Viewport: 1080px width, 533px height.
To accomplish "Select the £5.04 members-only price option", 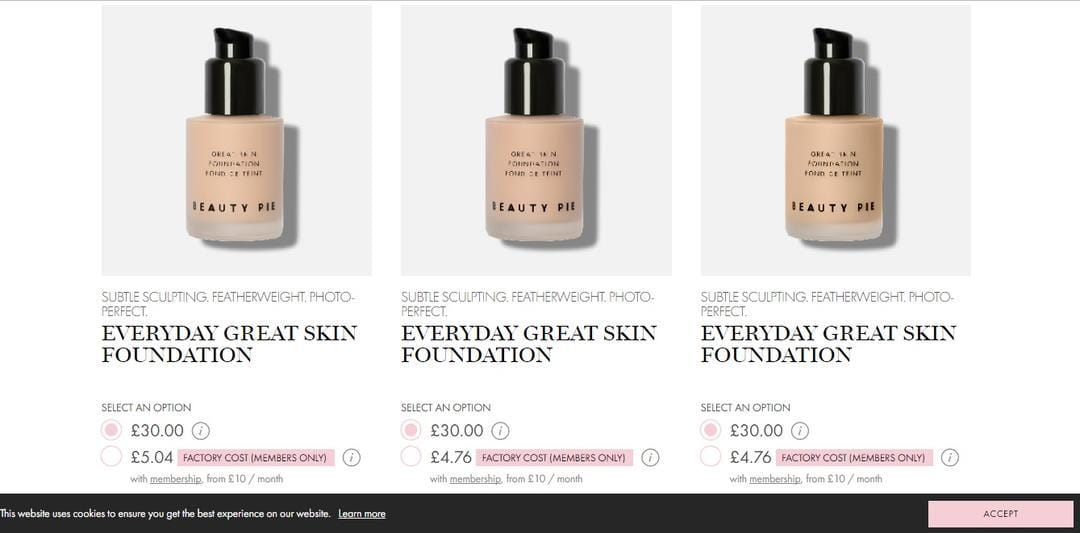I will coord(111,457).
